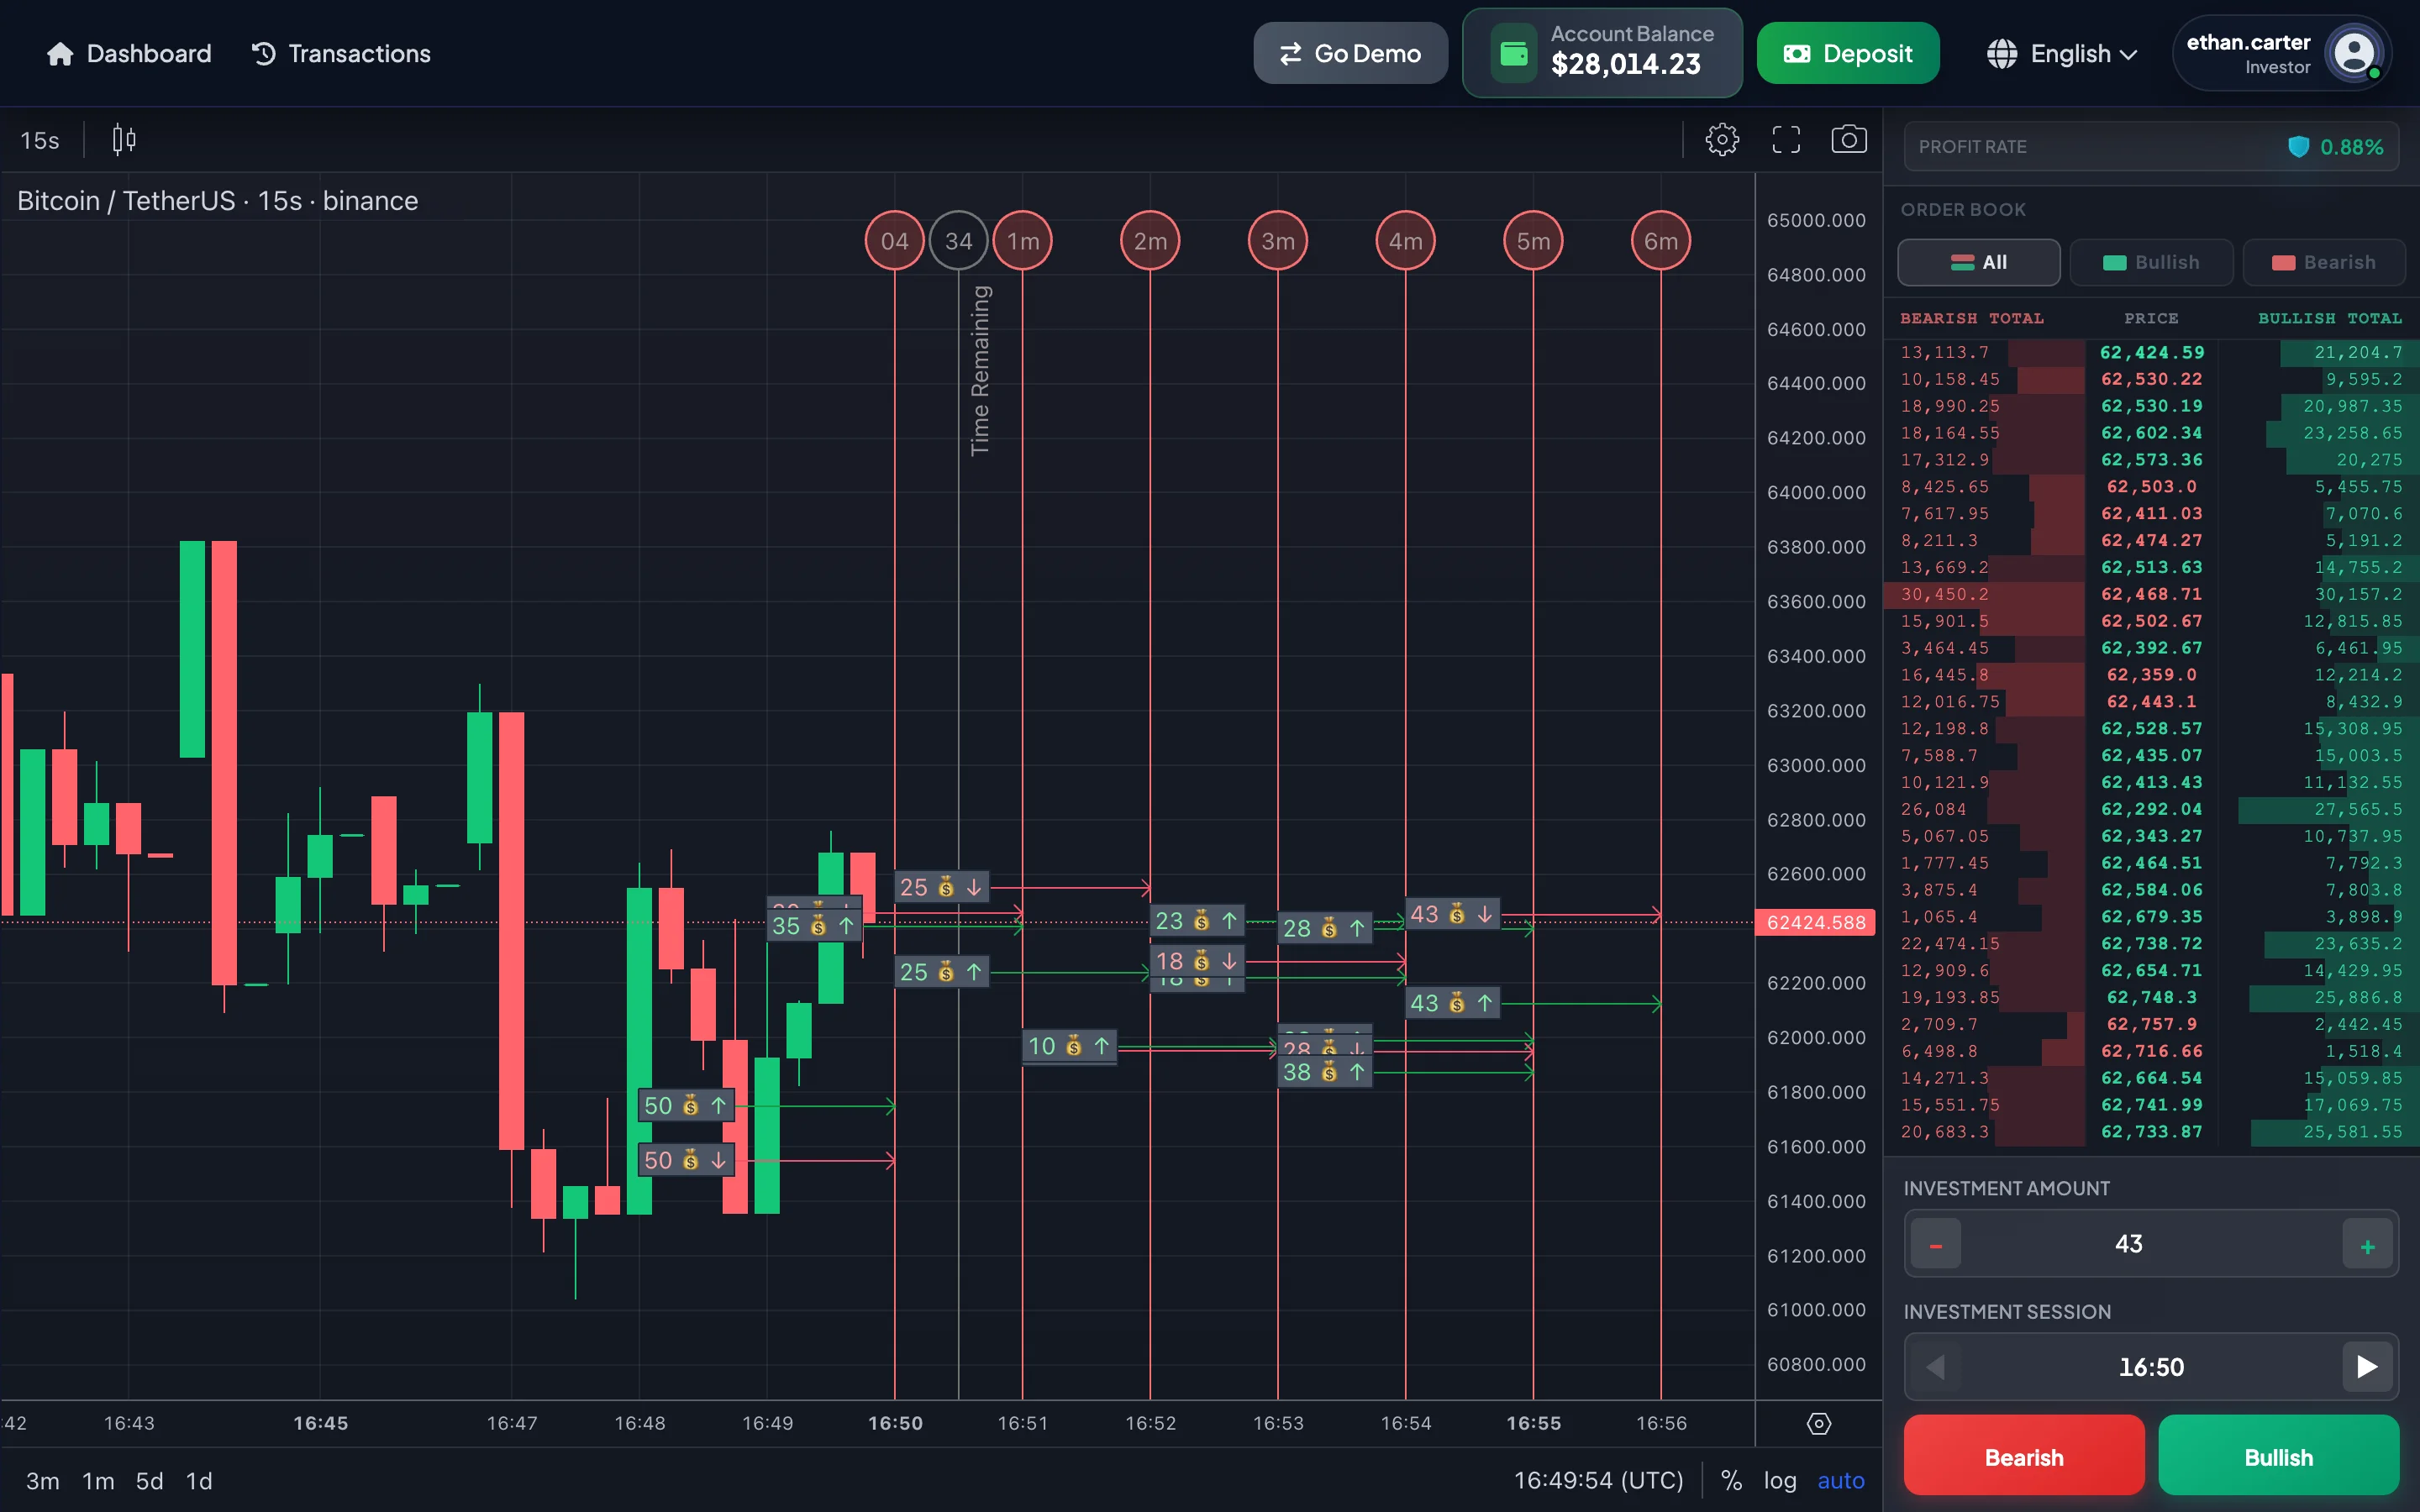Click order book row with 30,450.2 bearish total
Image resolution: width=2420 pixels, height=1512 pixels.
(x=2151, y=594)
